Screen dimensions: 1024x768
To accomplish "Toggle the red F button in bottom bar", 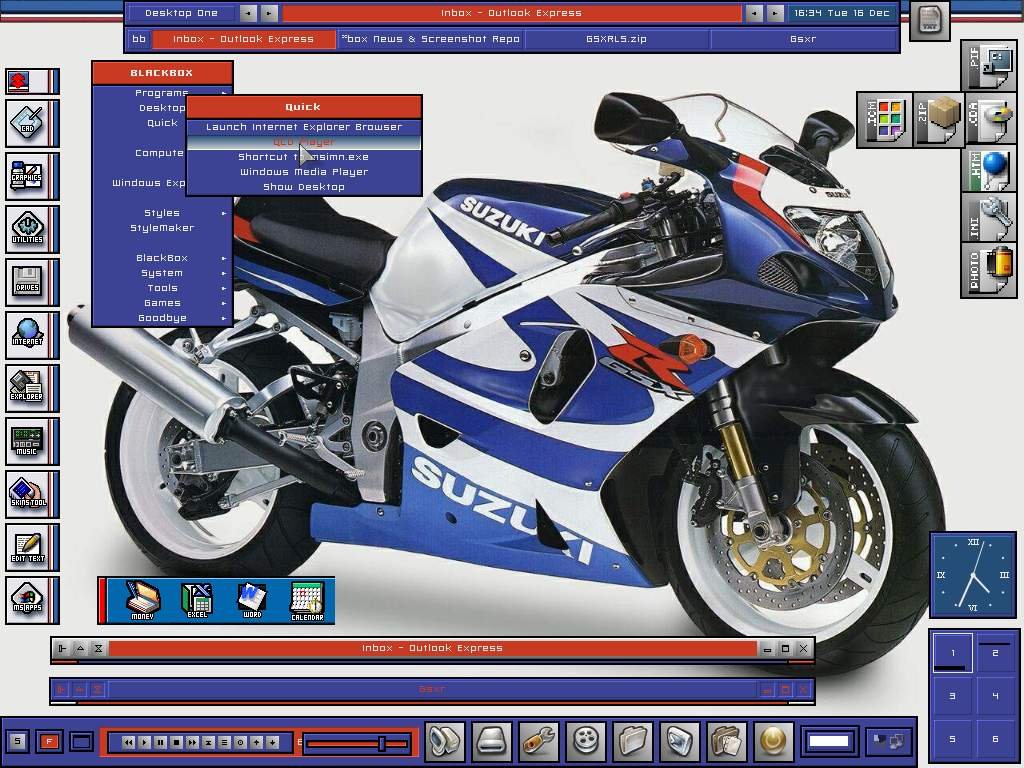I will (x=49, y=741).
